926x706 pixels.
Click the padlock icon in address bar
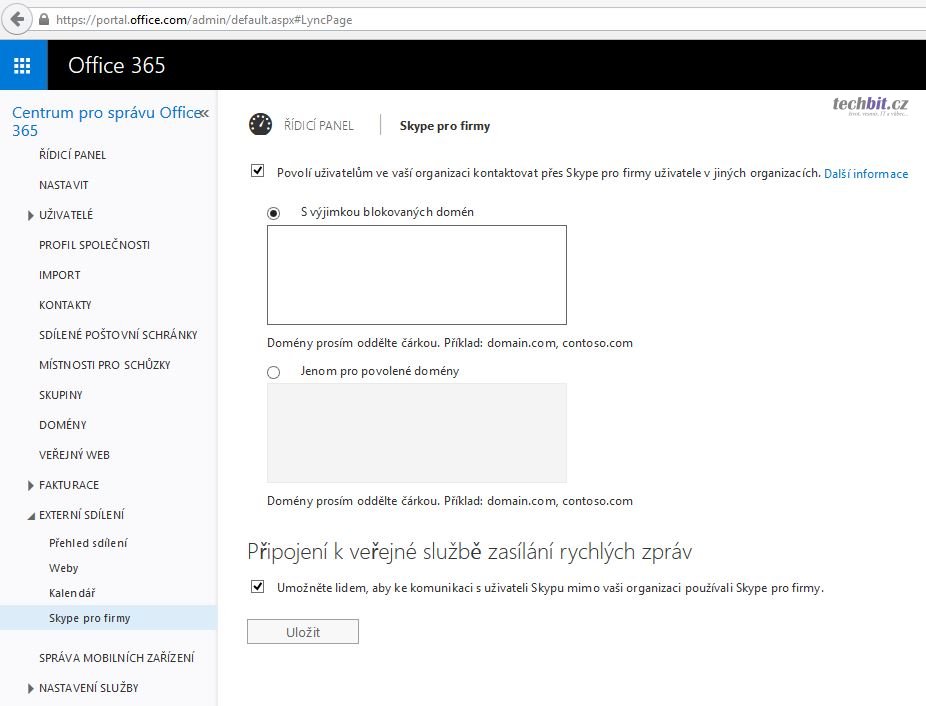click(43, 20)
